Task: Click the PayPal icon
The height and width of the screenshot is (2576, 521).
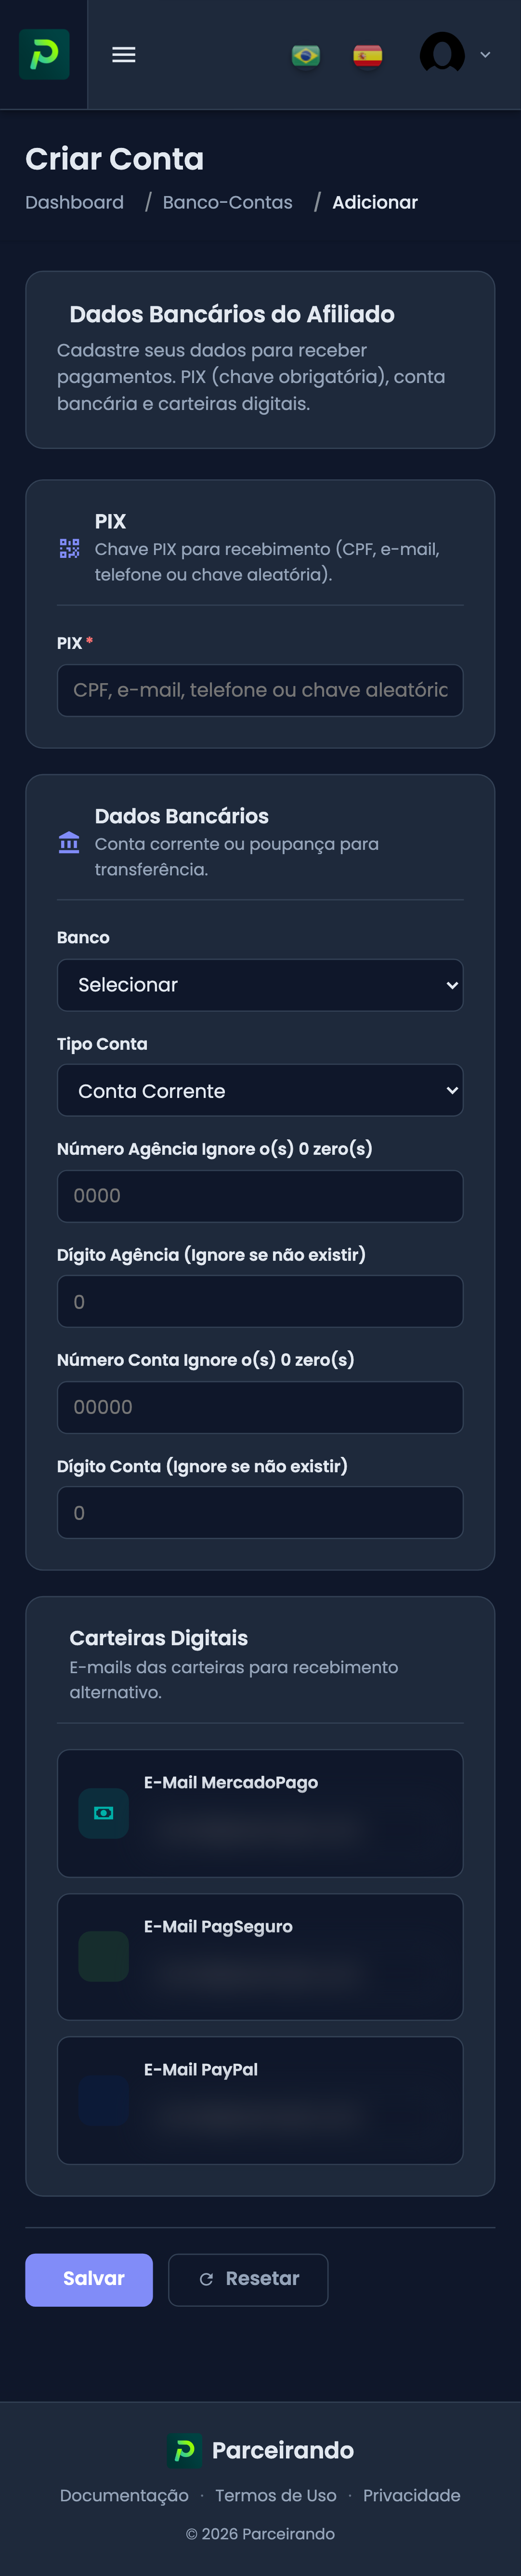Action: [103, 2099]
